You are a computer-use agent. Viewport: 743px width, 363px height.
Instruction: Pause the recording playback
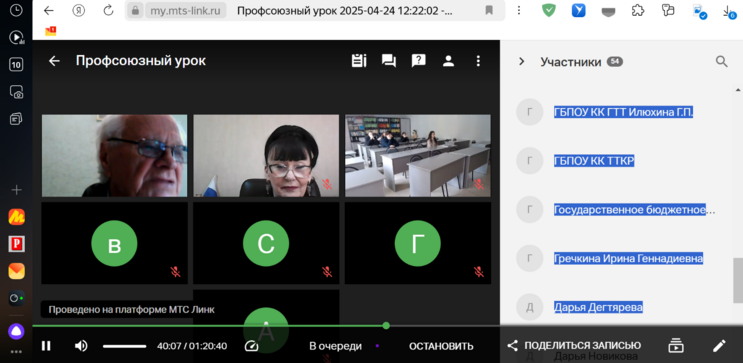[46, 346]
